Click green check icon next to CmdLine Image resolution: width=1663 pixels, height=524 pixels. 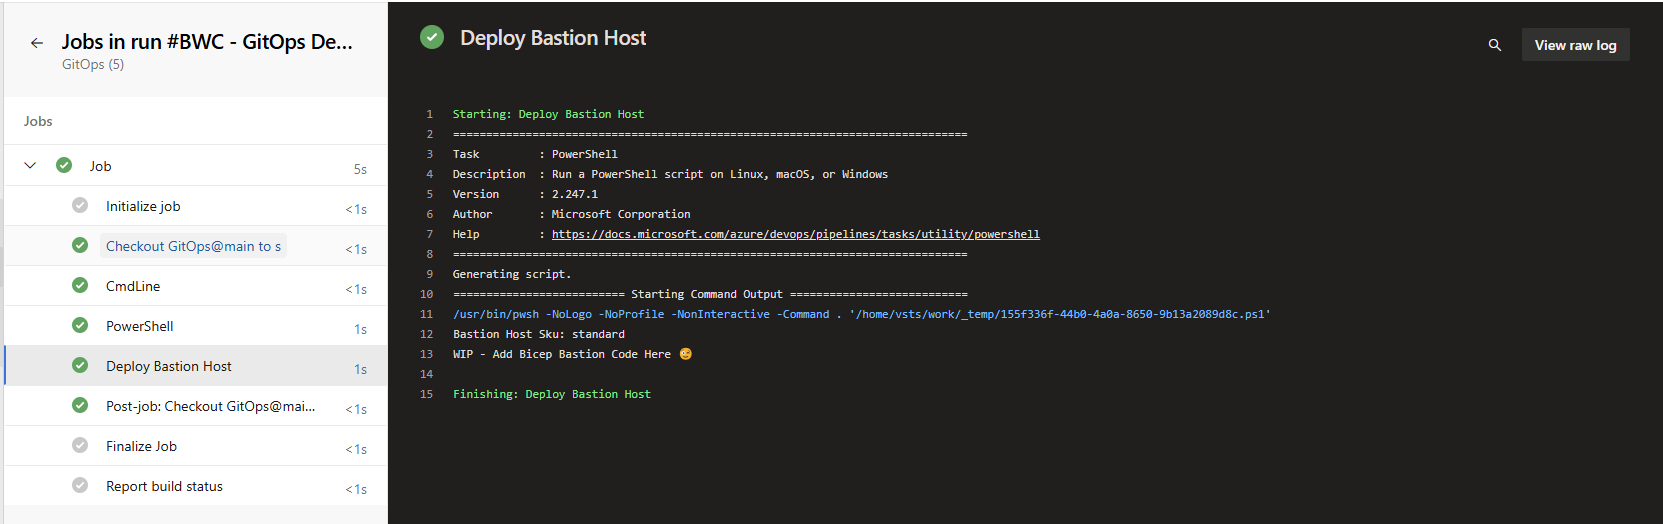point(80,285)
